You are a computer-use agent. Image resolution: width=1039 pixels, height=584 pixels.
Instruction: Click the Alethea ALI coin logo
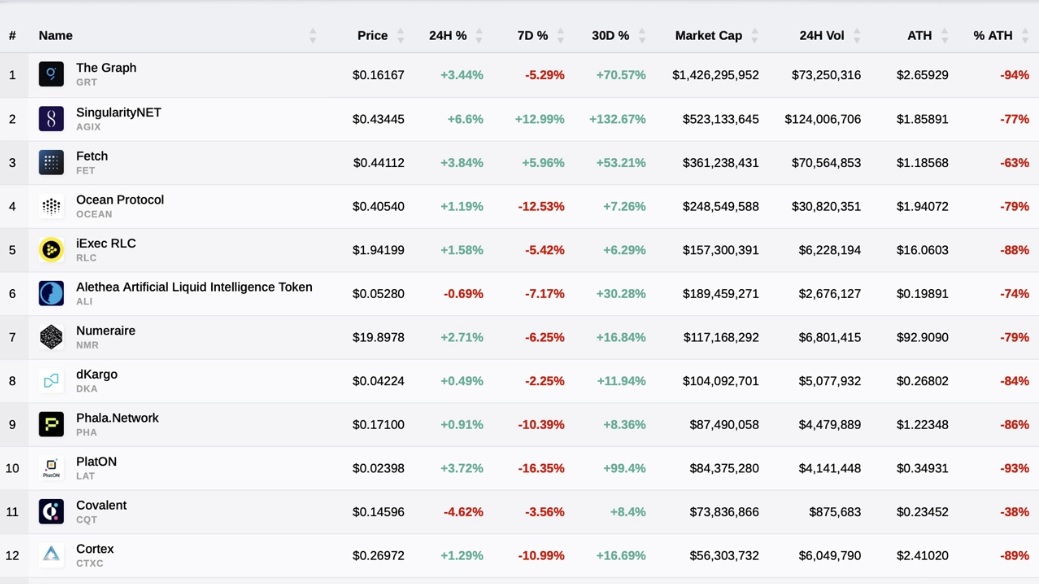pos(51,294)
